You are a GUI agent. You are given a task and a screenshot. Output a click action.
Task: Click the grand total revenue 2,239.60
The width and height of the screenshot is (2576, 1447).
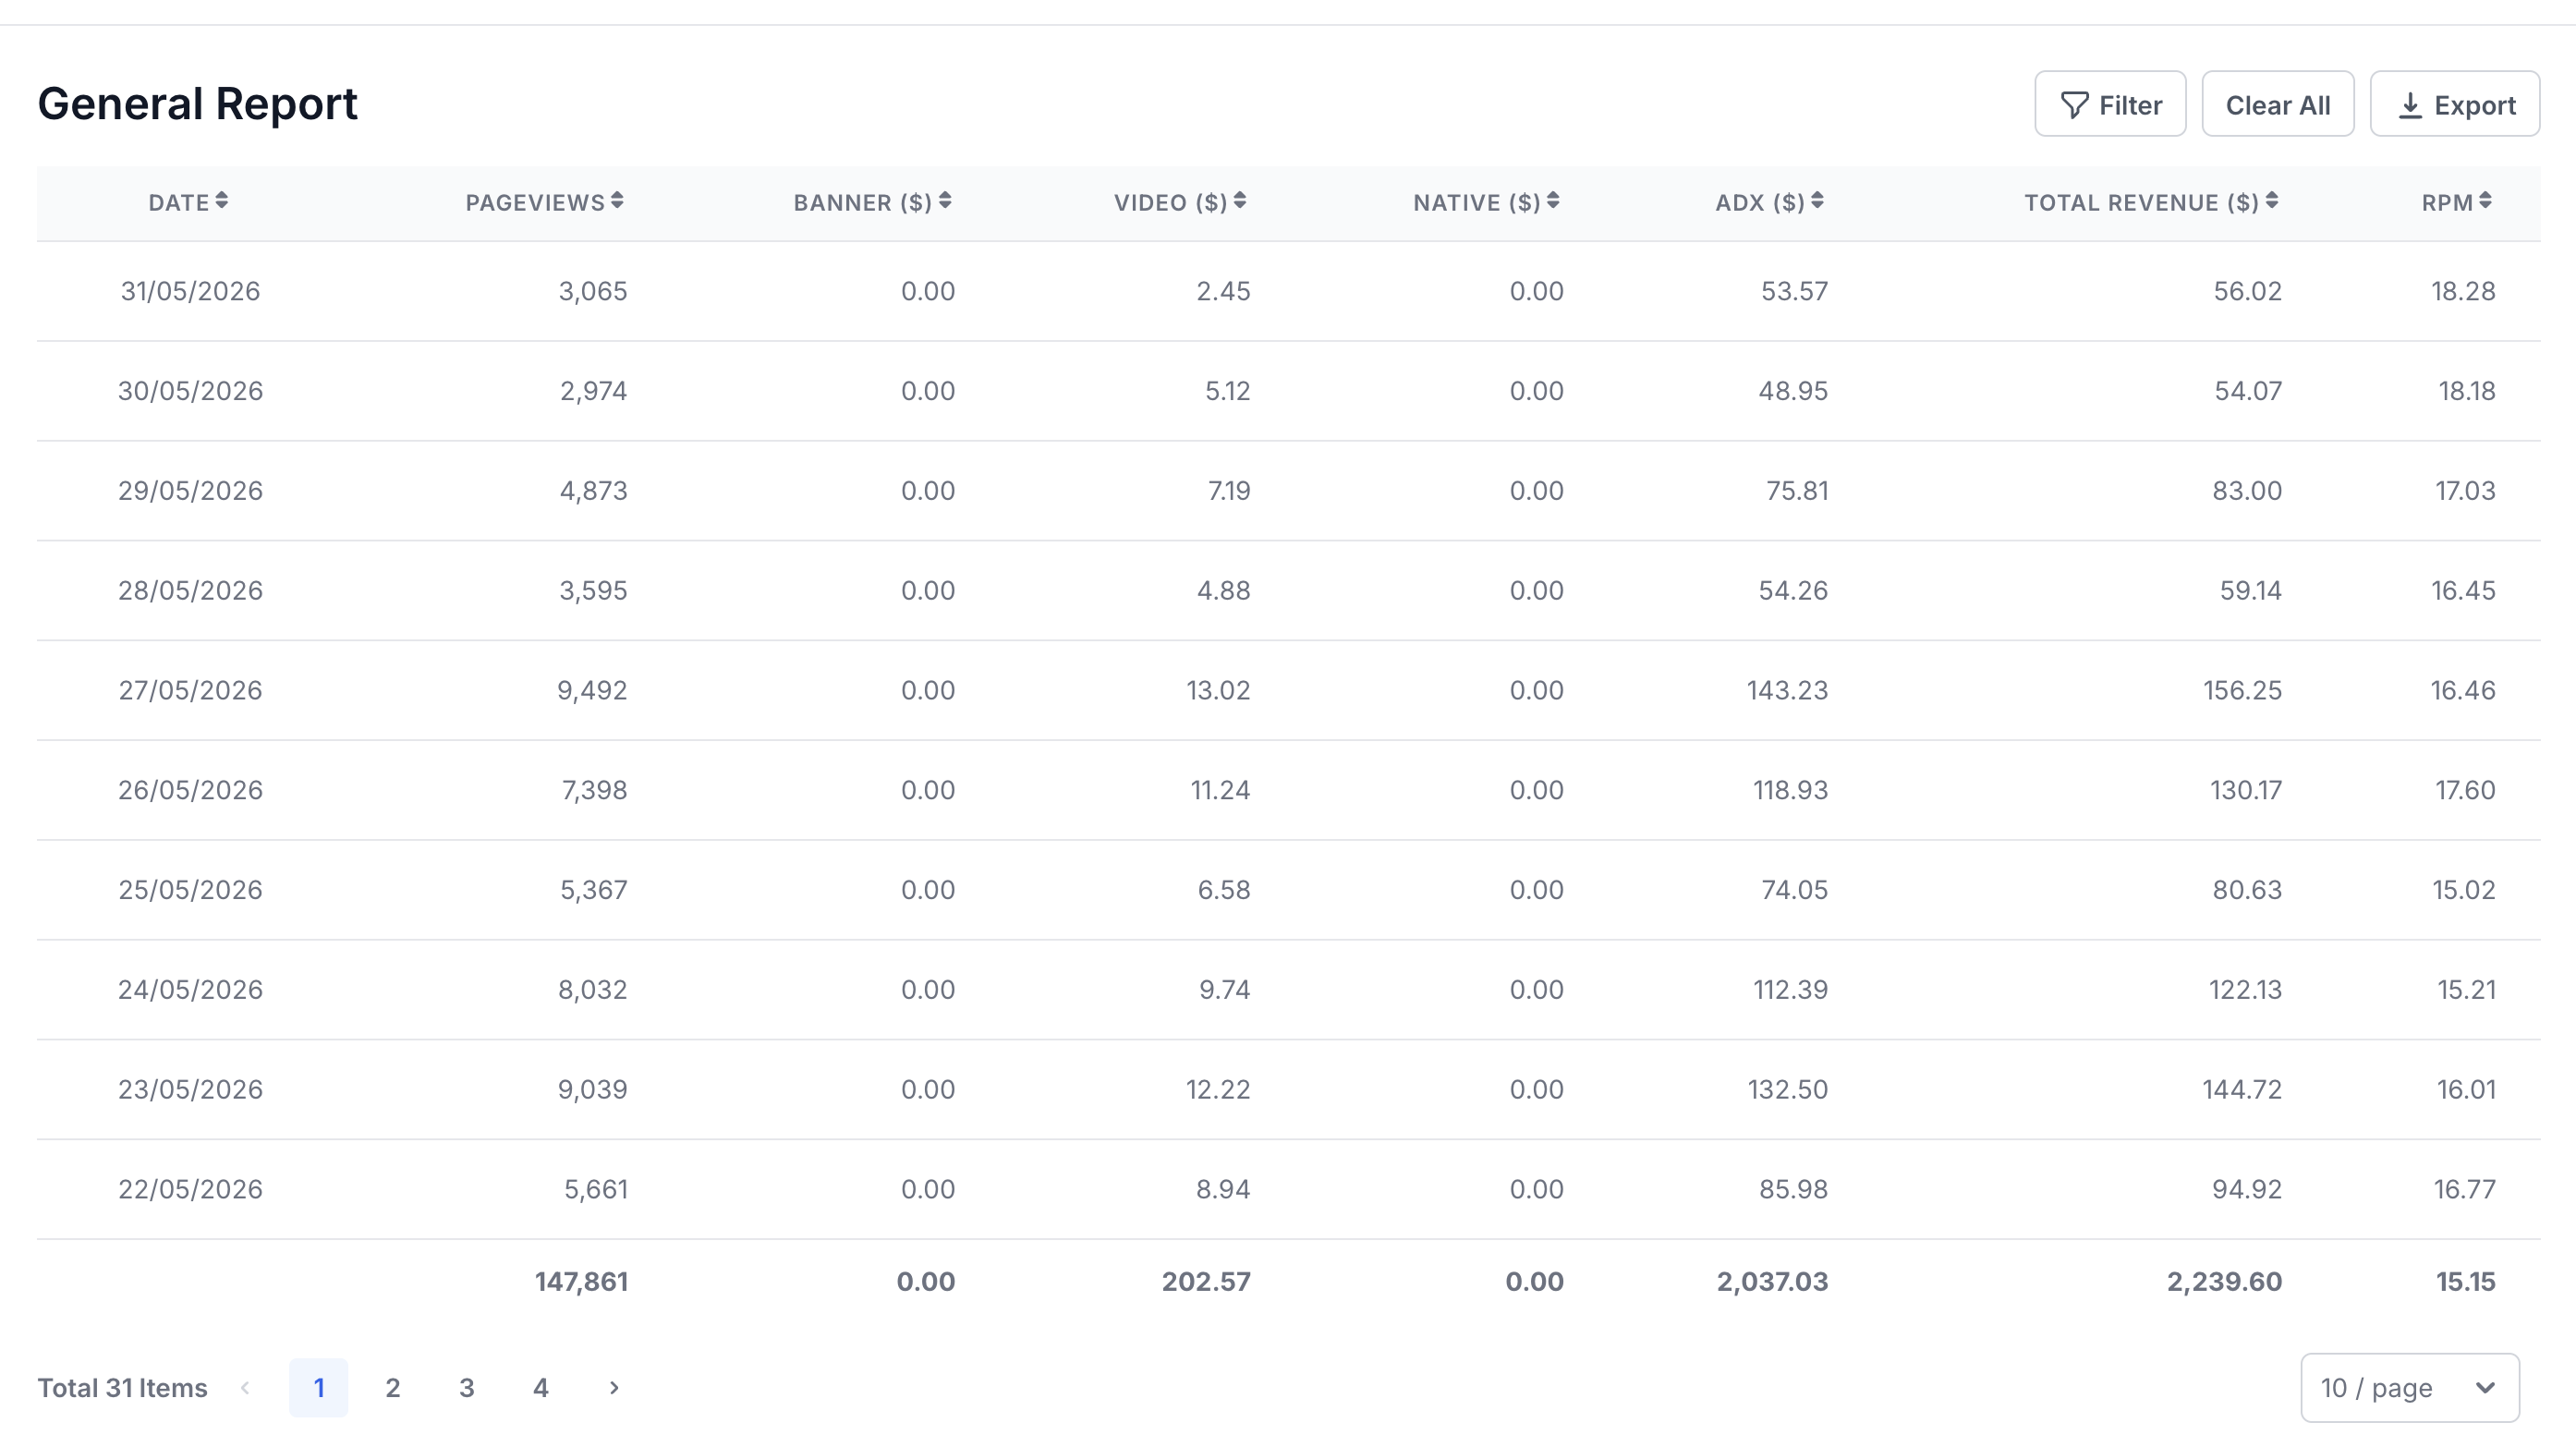click(2224, 1282)
